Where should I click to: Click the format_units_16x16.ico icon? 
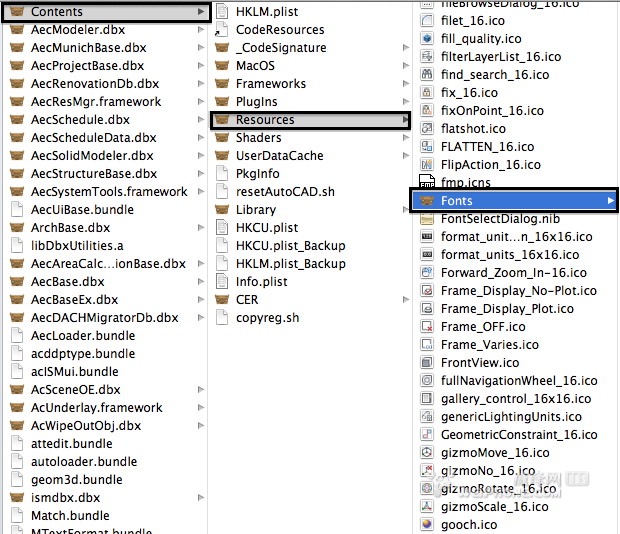(427, 255)
